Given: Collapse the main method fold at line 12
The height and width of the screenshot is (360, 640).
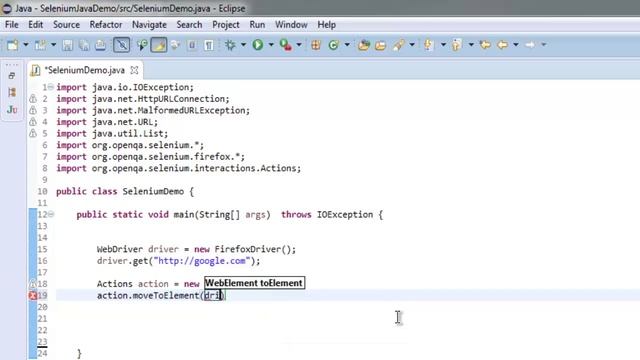Looking at the screenshot, I should [51, 214].
